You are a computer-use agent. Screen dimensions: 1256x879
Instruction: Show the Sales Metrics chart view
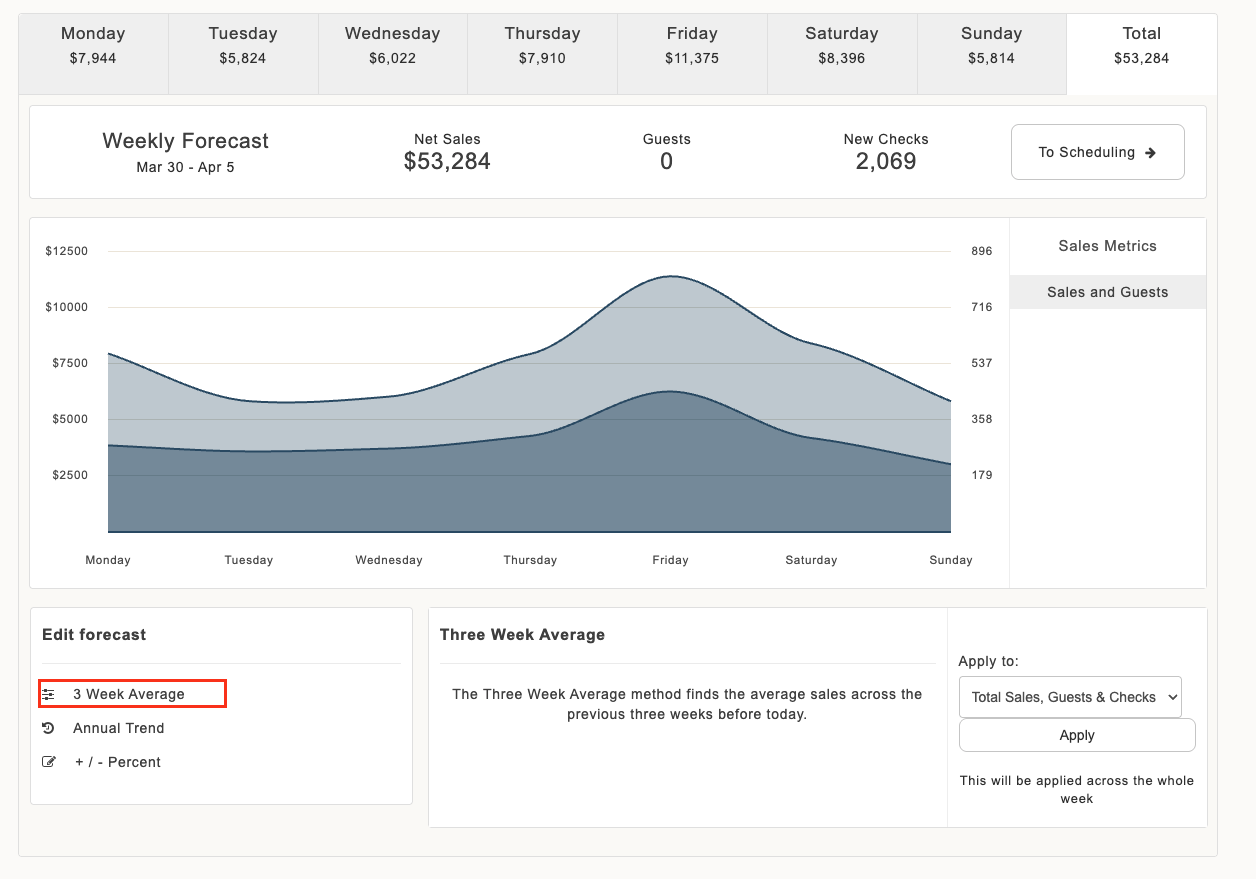pos(1108,246)
